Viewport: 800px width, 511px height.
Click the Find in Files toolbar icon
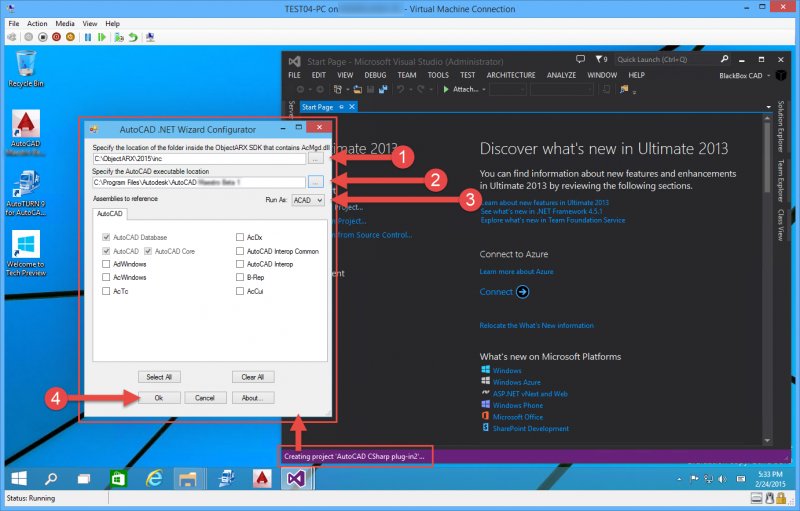point(624,89)
